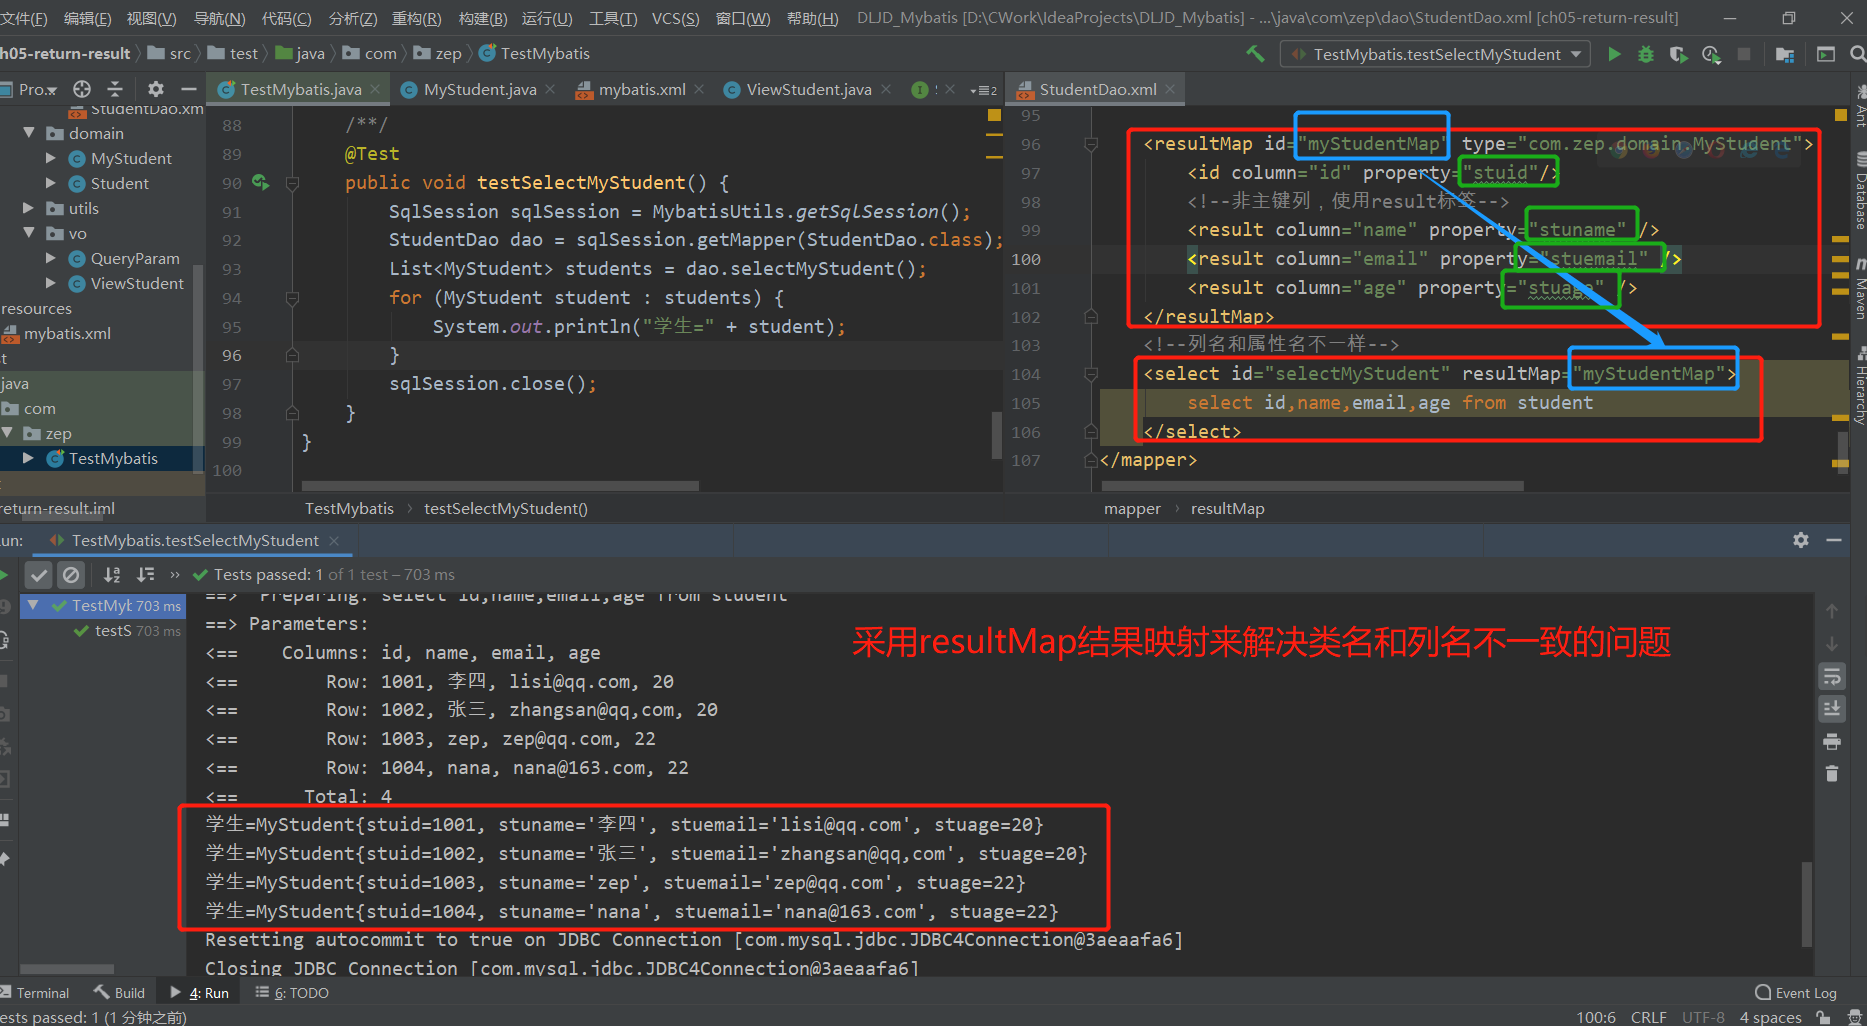Open Project panel settings gear

pos(155,89)
